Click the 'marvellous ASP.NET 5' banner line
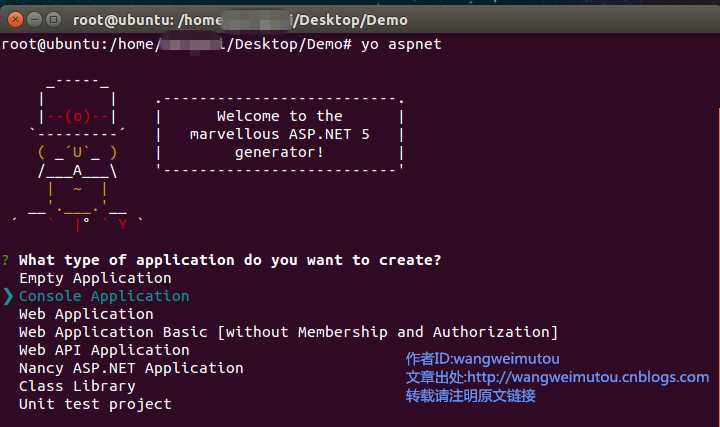 tap(280, 134)
